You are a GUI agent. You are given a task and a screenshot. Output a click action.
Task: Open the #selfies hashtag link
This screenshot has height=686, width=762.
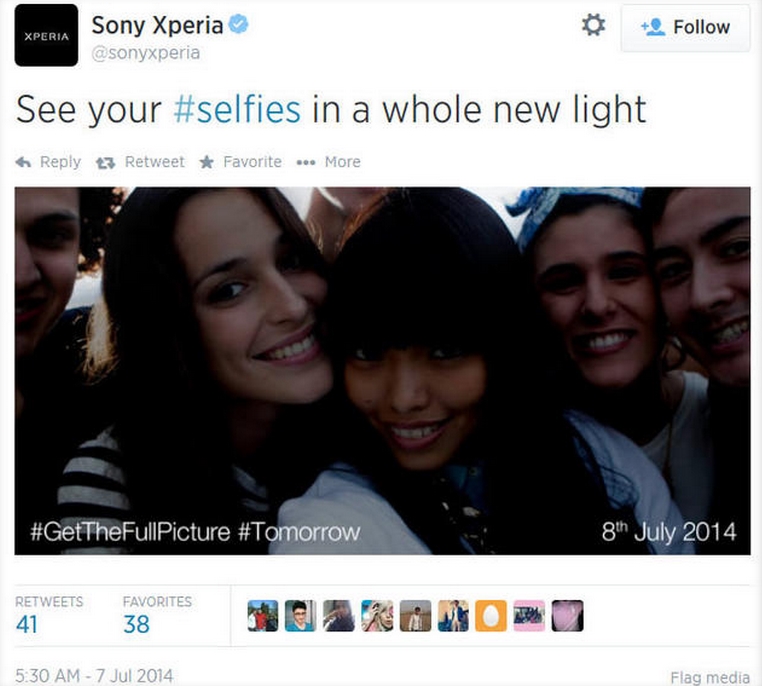[x=237, y=109]
